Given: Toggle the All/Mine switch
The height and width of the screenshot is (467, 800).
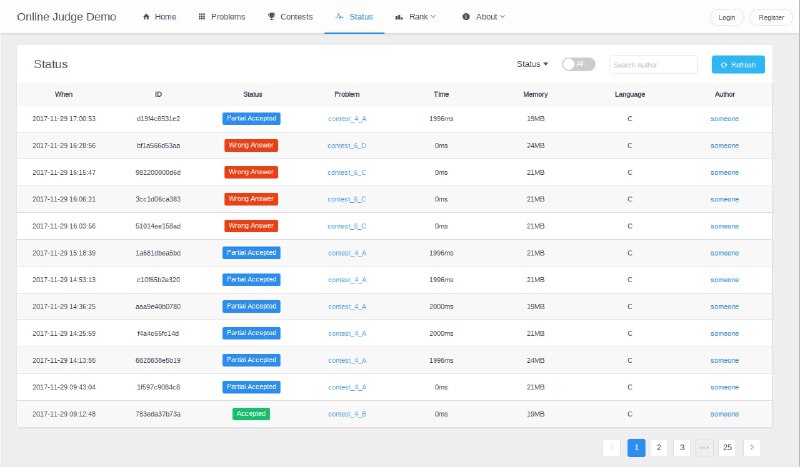Looking at the screenshot, I should click(x=578, y=64).
